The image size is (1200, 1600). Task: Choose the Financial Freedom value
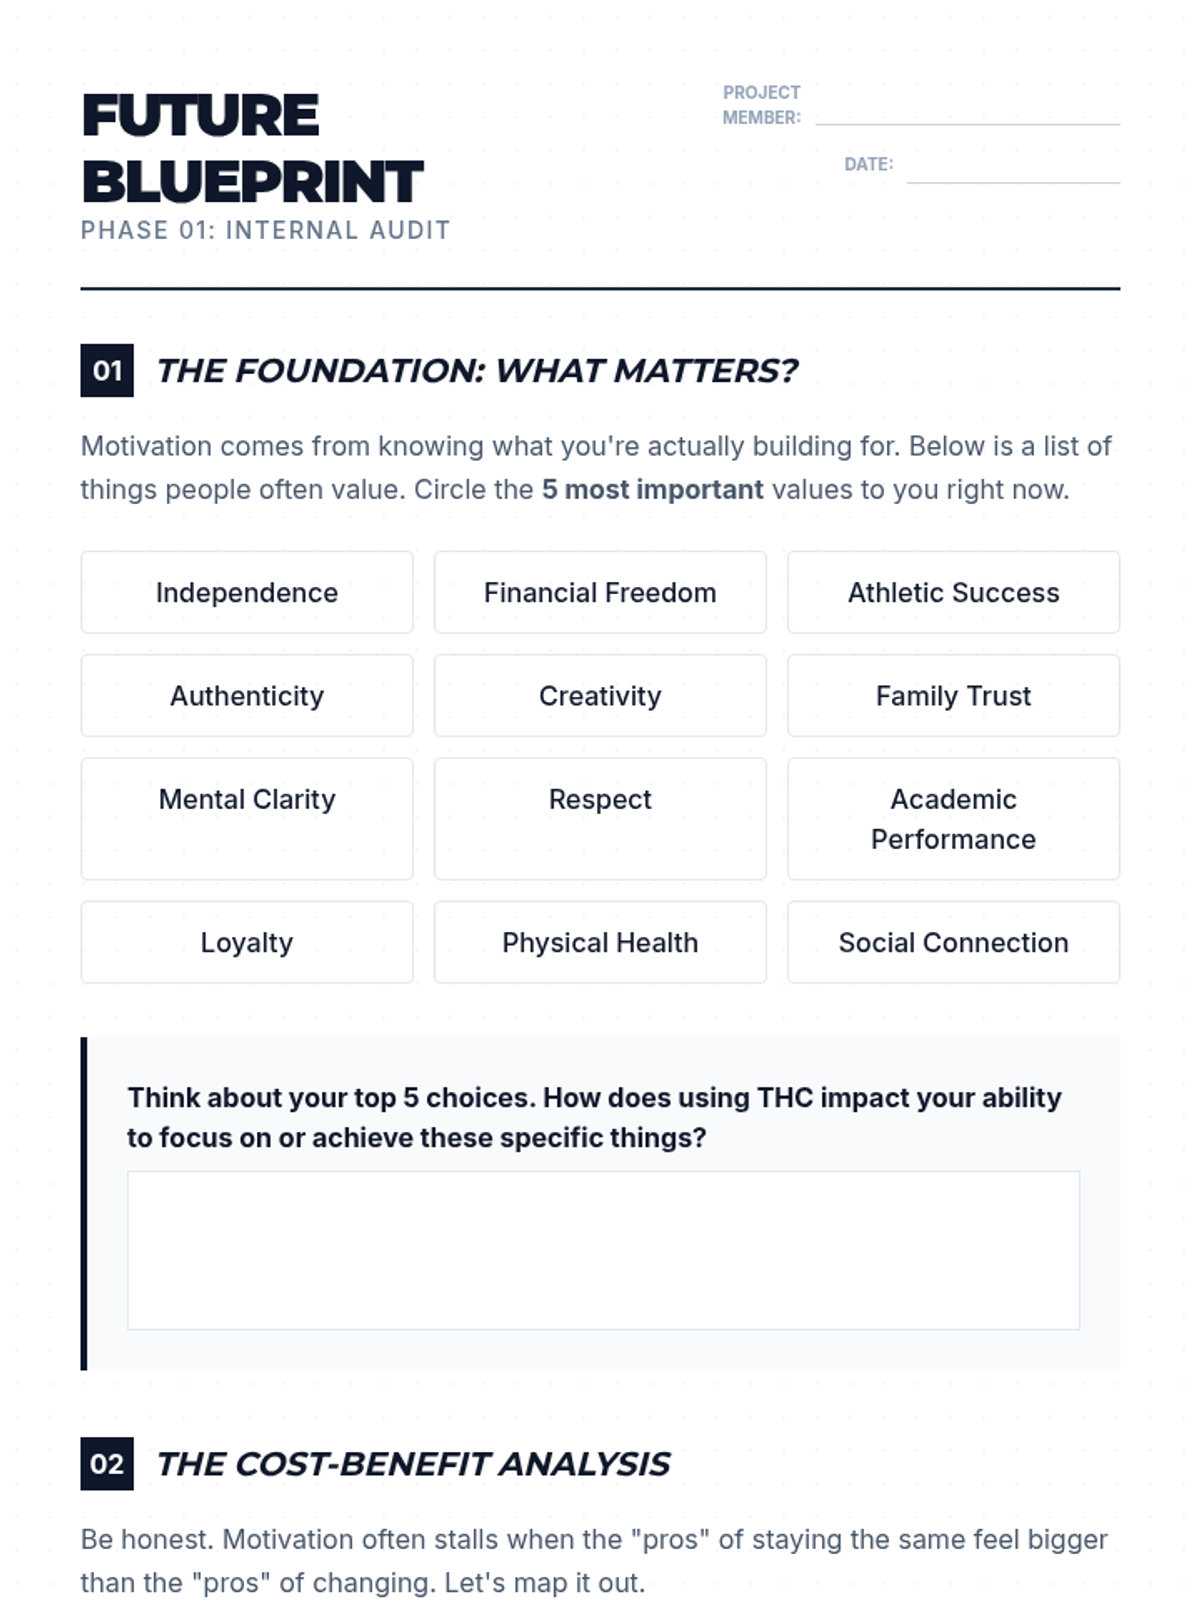click(600, 592)
